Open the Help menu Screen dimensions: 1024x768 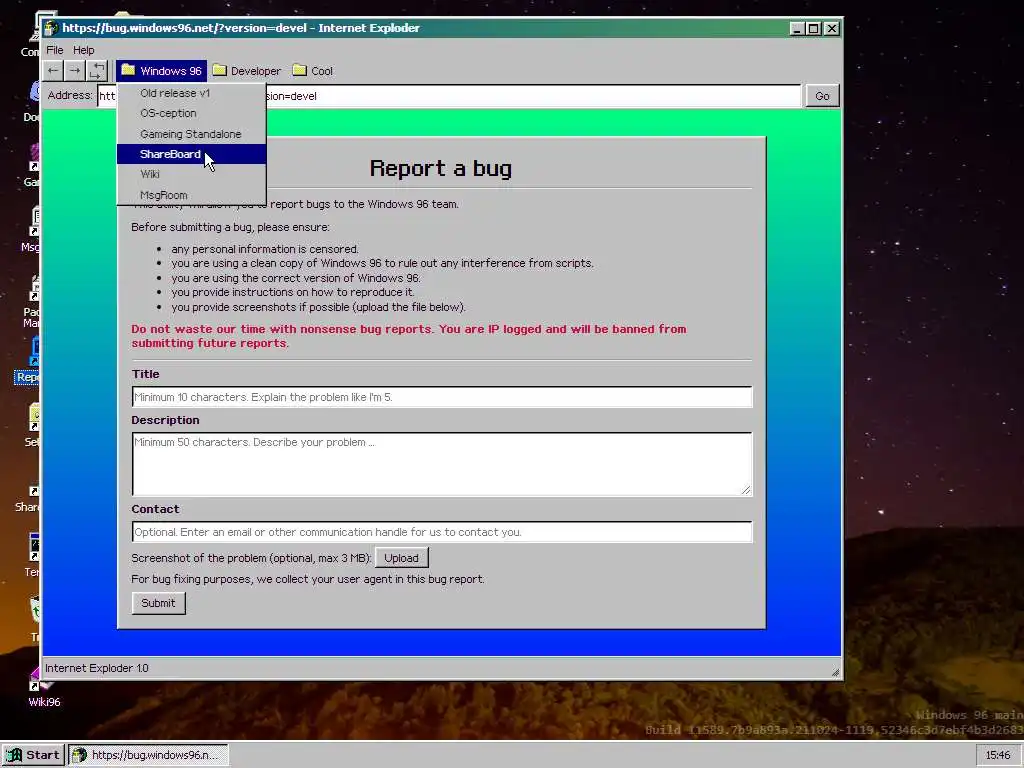[x=84, y=50]
